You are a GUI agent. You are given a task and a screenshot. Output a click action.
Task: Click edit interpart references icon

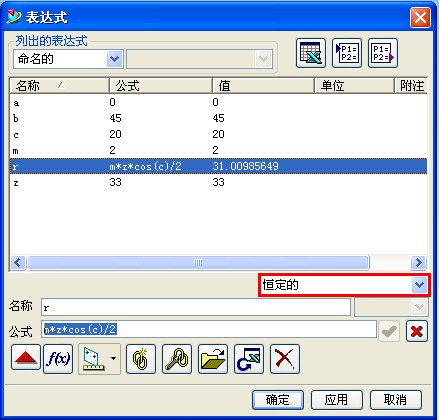[x=177, y=359]
